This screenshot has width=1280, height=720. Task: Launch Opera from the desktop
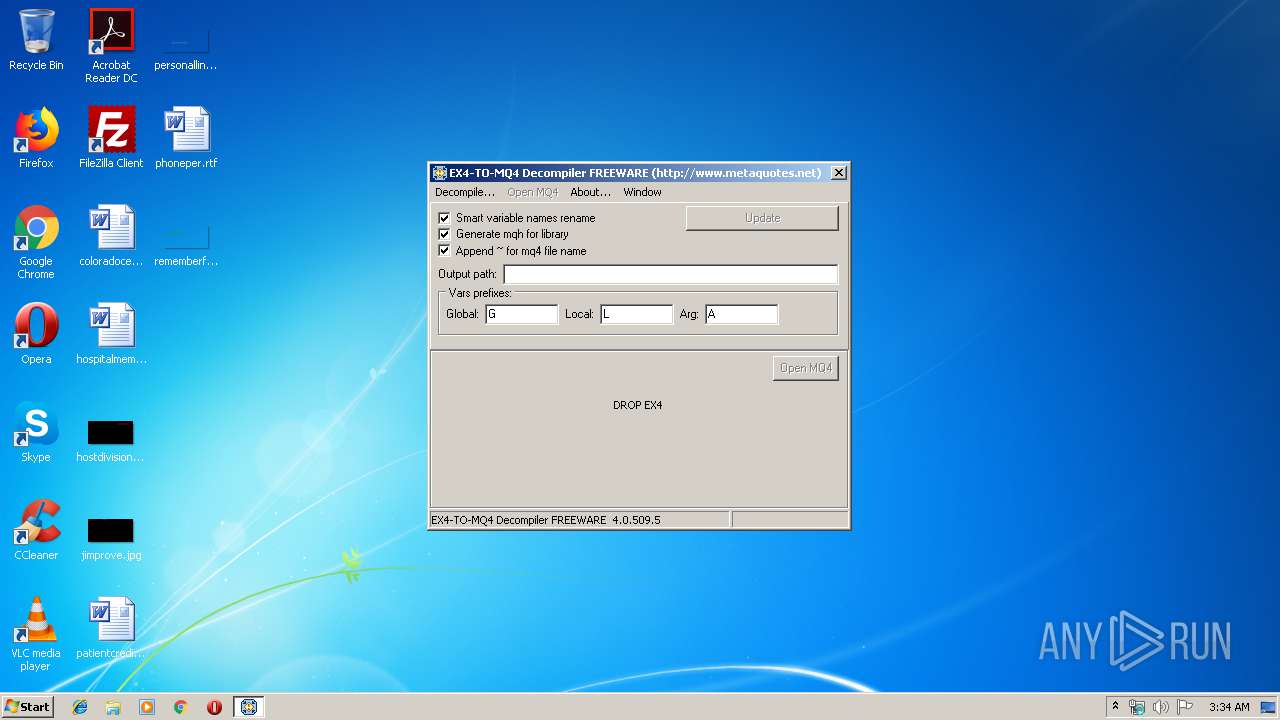pos(36,334)
